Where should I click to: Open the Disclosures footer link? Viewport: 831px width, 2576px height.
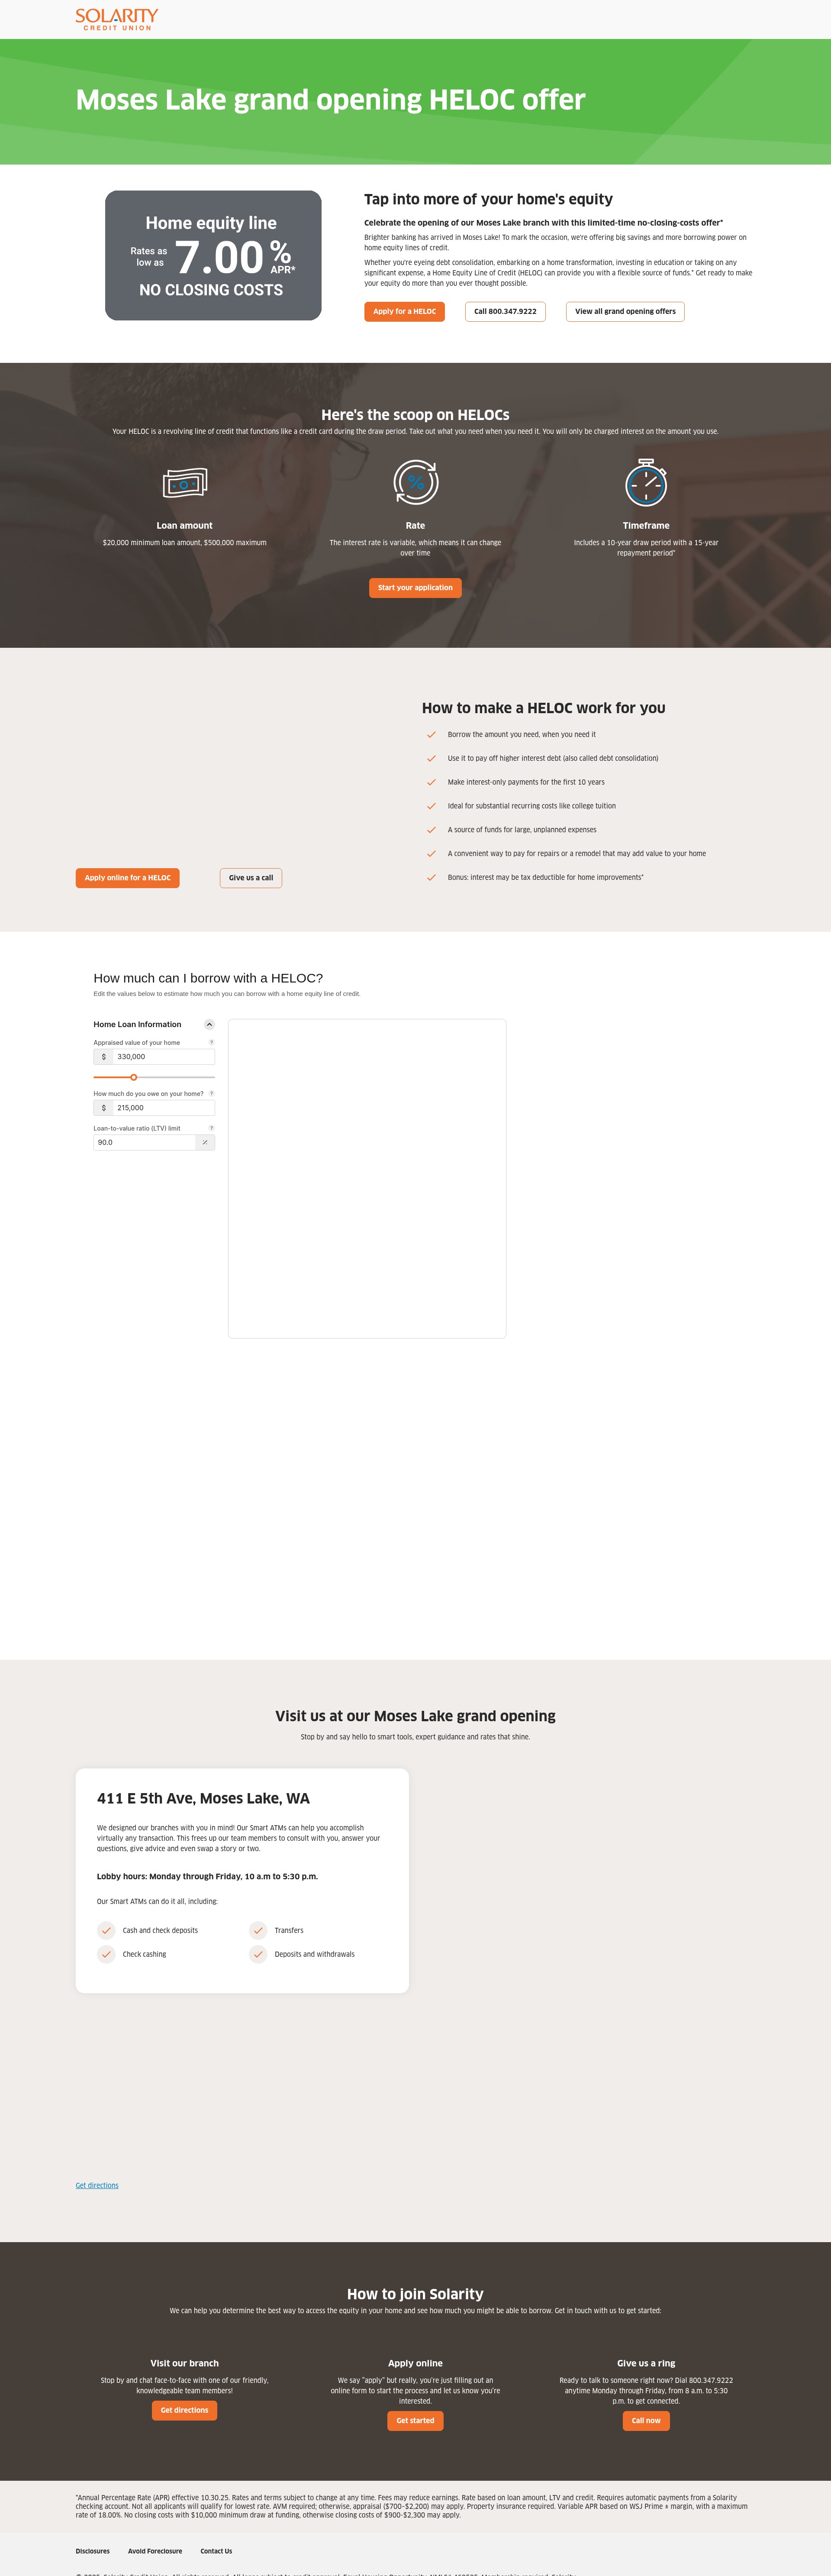coord(93,2551)
